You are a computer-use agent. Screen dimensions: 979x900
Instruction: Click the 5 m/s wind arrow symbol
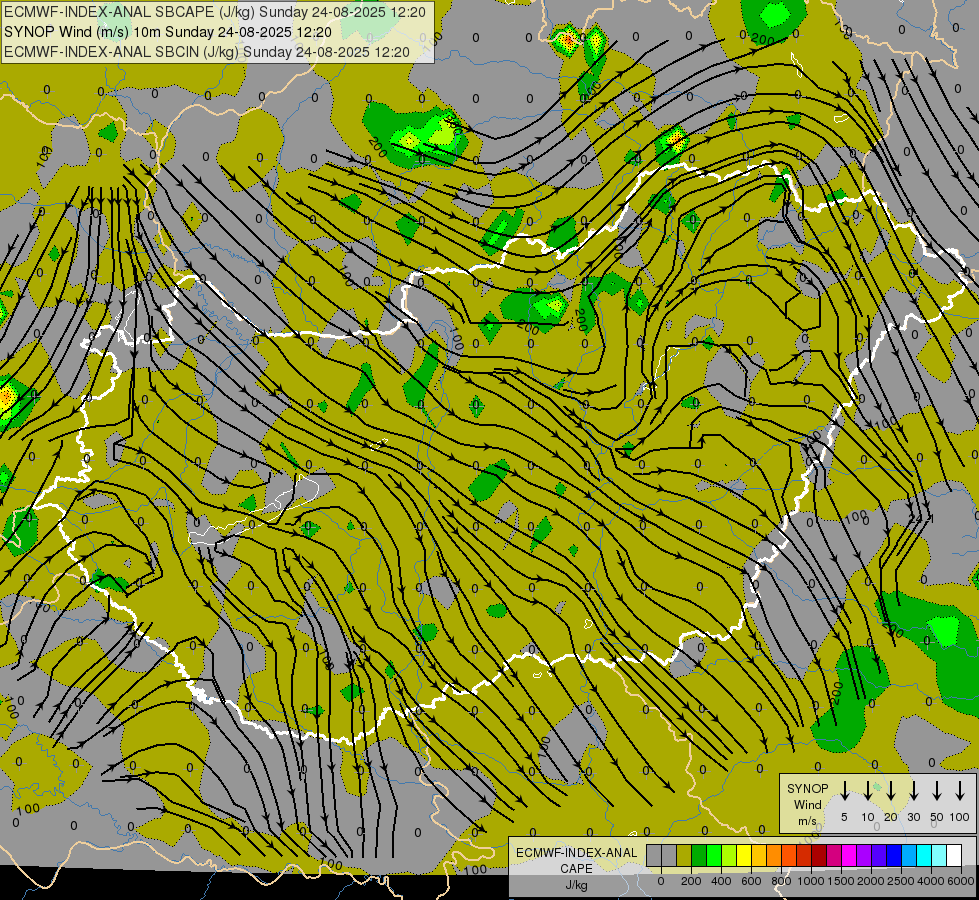pyautogui.click(x=844, y=790)
